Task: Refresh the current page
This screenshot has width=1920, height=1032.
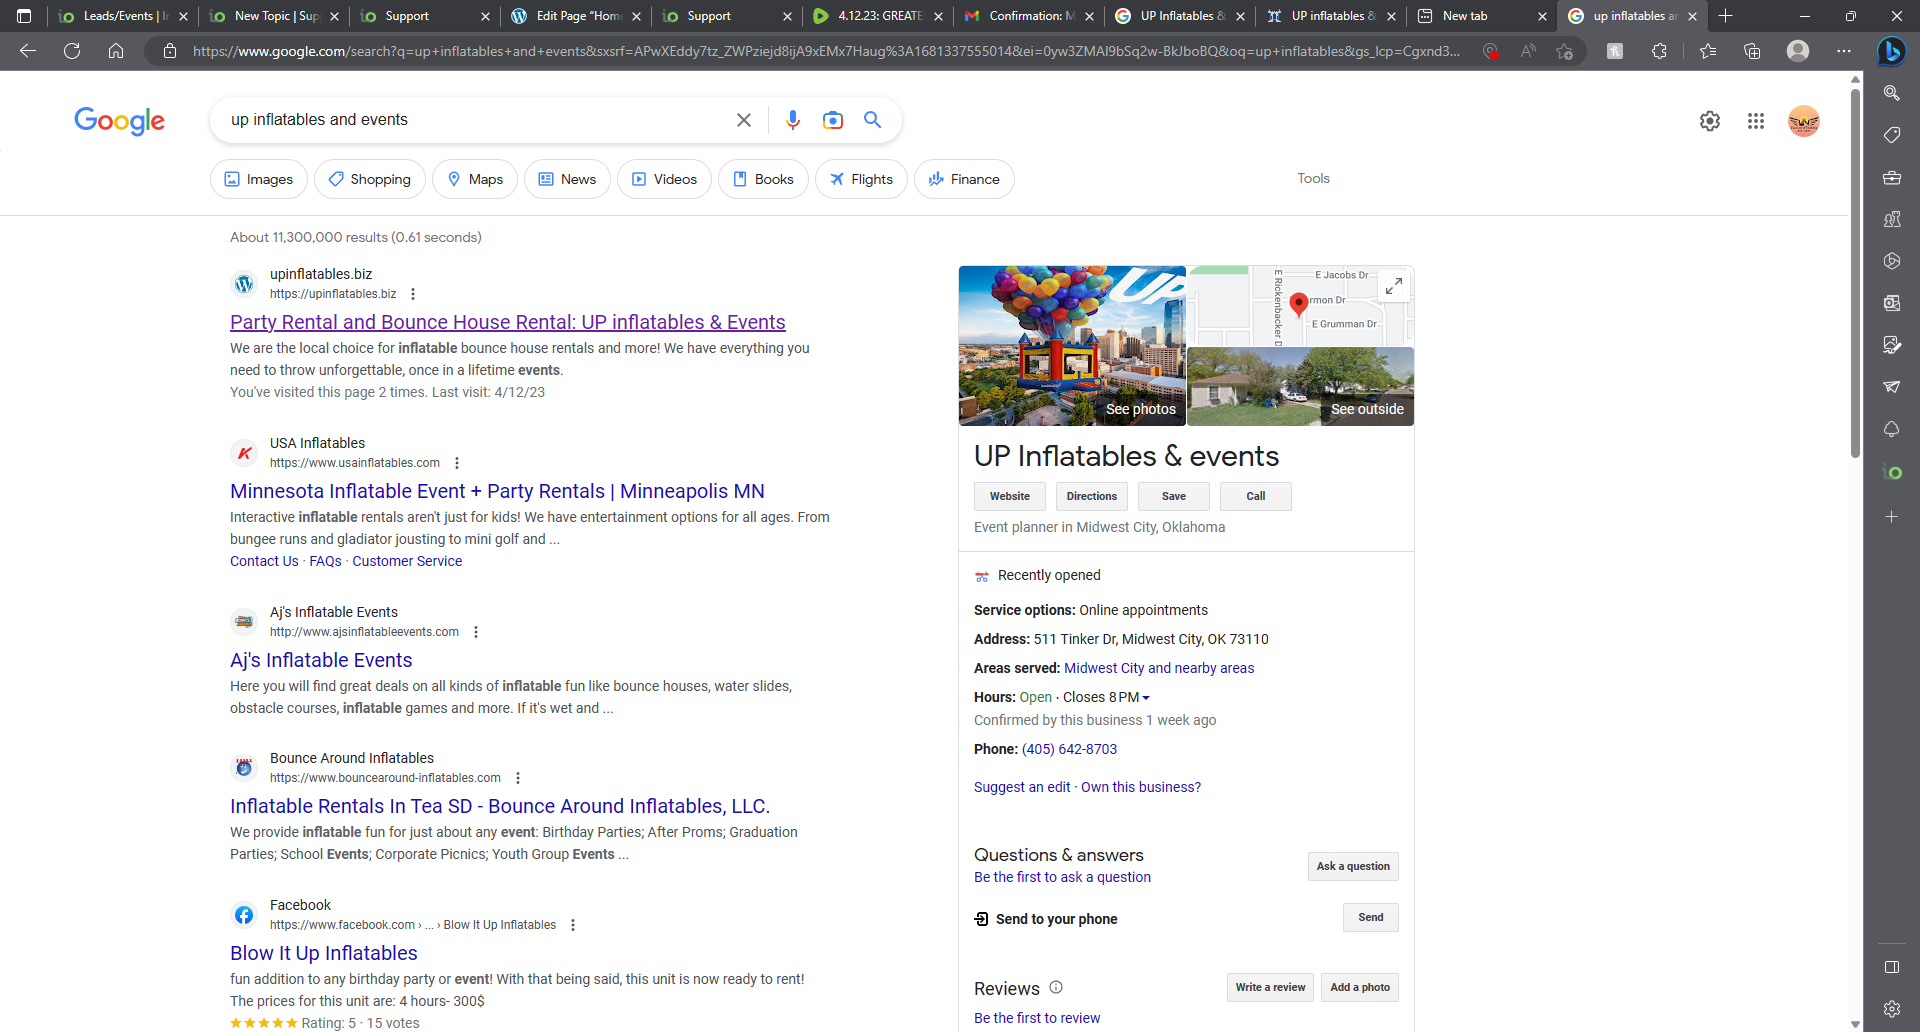Action: [x=72, y=51]
